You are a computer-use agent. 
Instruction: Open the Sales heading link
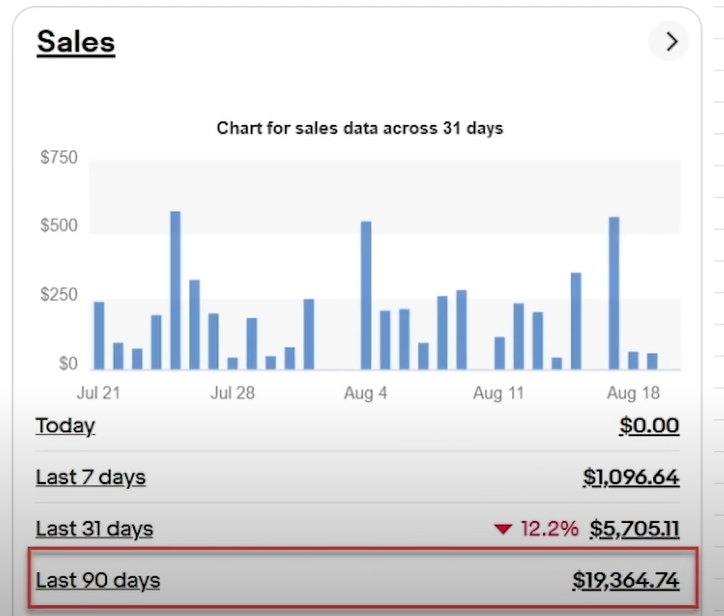click(x=75, y=42)
